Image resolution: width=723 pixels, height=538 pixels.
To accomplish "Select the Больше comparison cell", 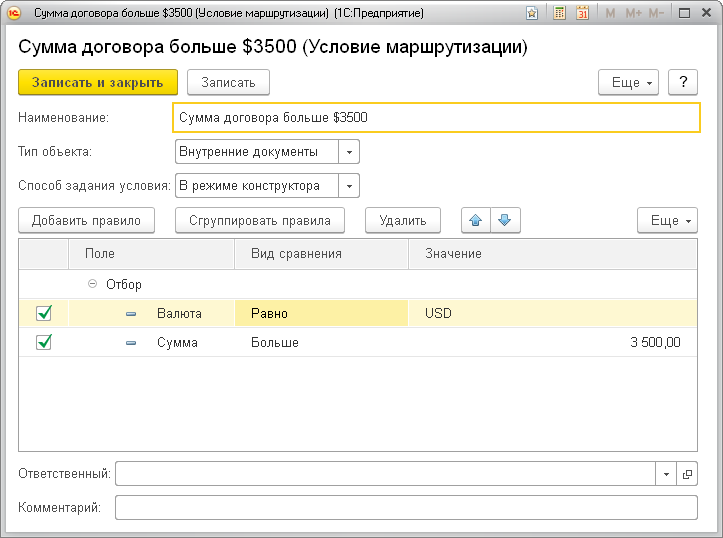I will (x=321, y=343).
